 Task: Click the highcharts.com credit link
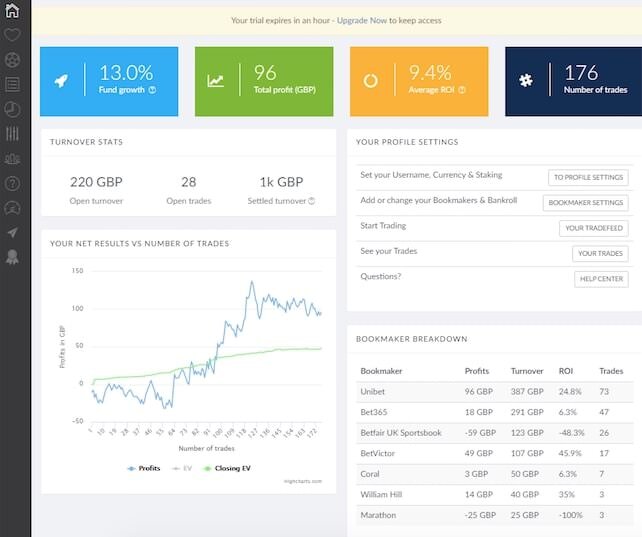point(303,481)
